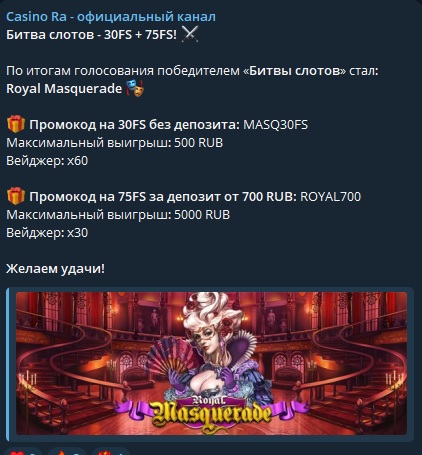Open the Casino Ra official channel name
422x455 pixels.
click(x=111, y=17)
